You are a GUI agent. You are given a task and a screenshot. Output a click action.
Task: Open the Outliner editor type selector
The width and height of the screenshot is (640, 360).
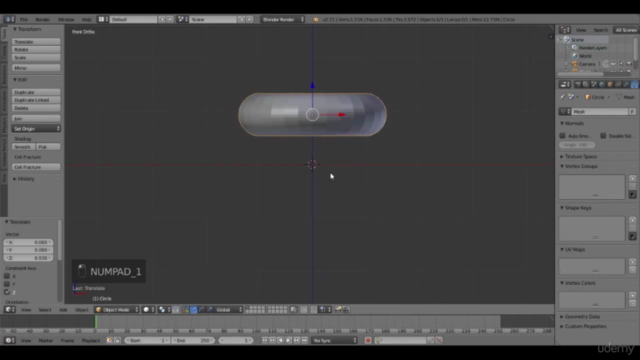pos(565,30)
